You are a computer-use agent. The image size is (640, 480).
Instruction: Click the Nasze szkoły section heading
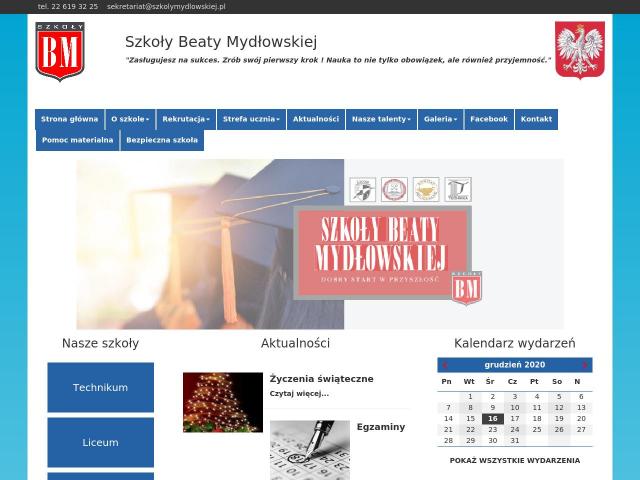tap(100, 343)
